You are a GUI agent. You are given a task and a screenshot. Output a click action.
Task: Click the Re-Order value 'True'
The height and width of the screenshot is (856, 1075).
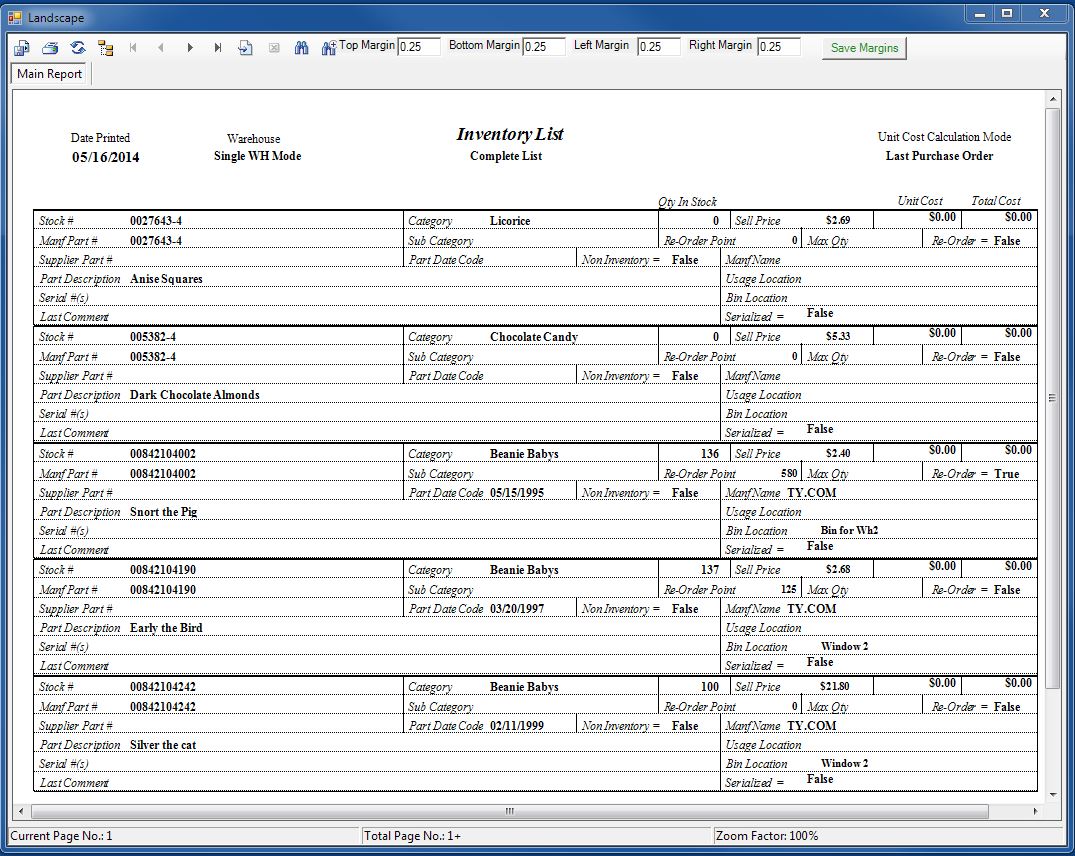tap(1006, 474)
